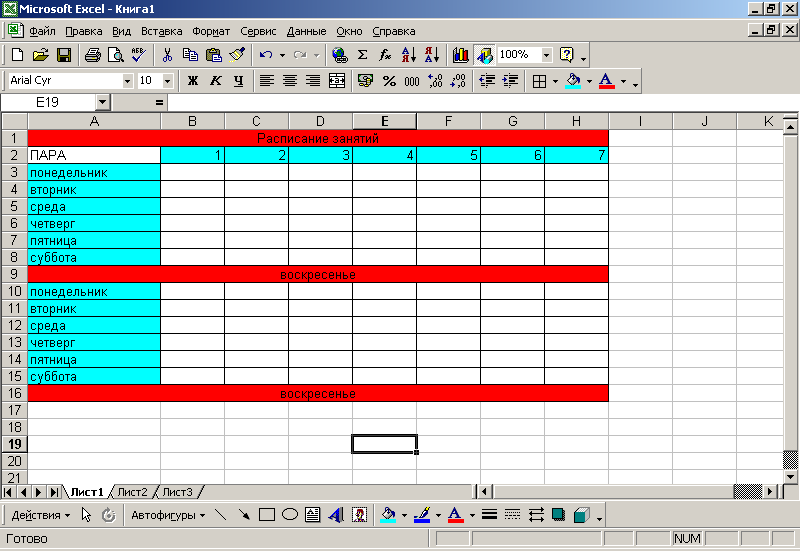This screenshot has height=551, width=800.
Task: Toggle italic К formatting
Action: pos(216,81)
